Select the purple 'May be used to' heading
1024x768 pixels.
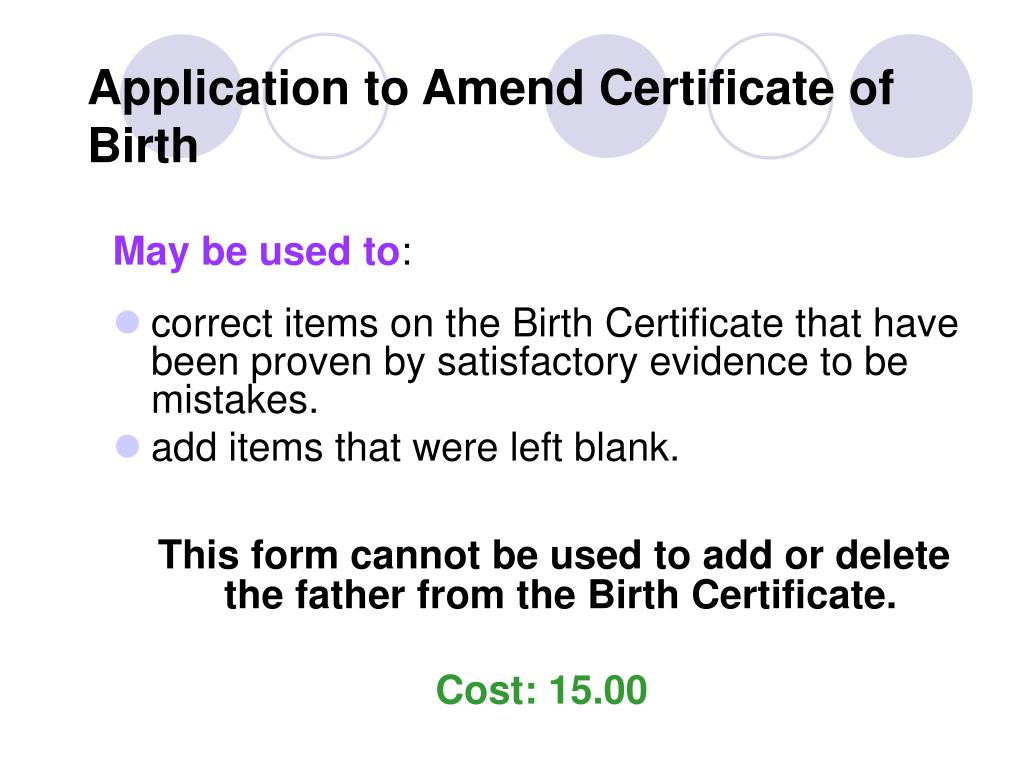tap(256, 251)
